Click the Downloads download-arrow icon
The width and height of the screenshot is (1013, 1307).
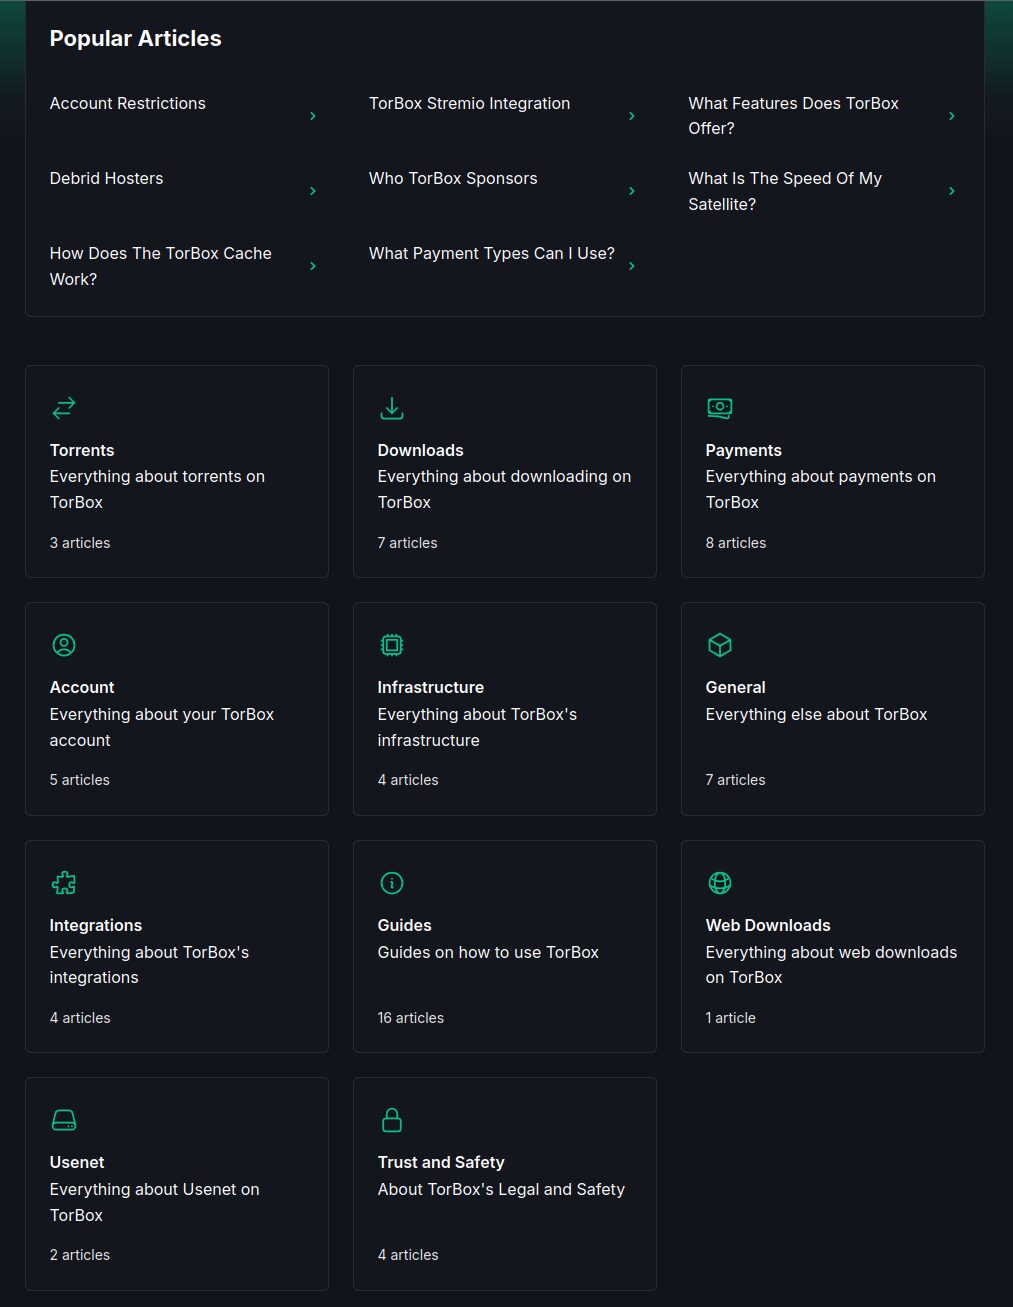click(392, 408)
